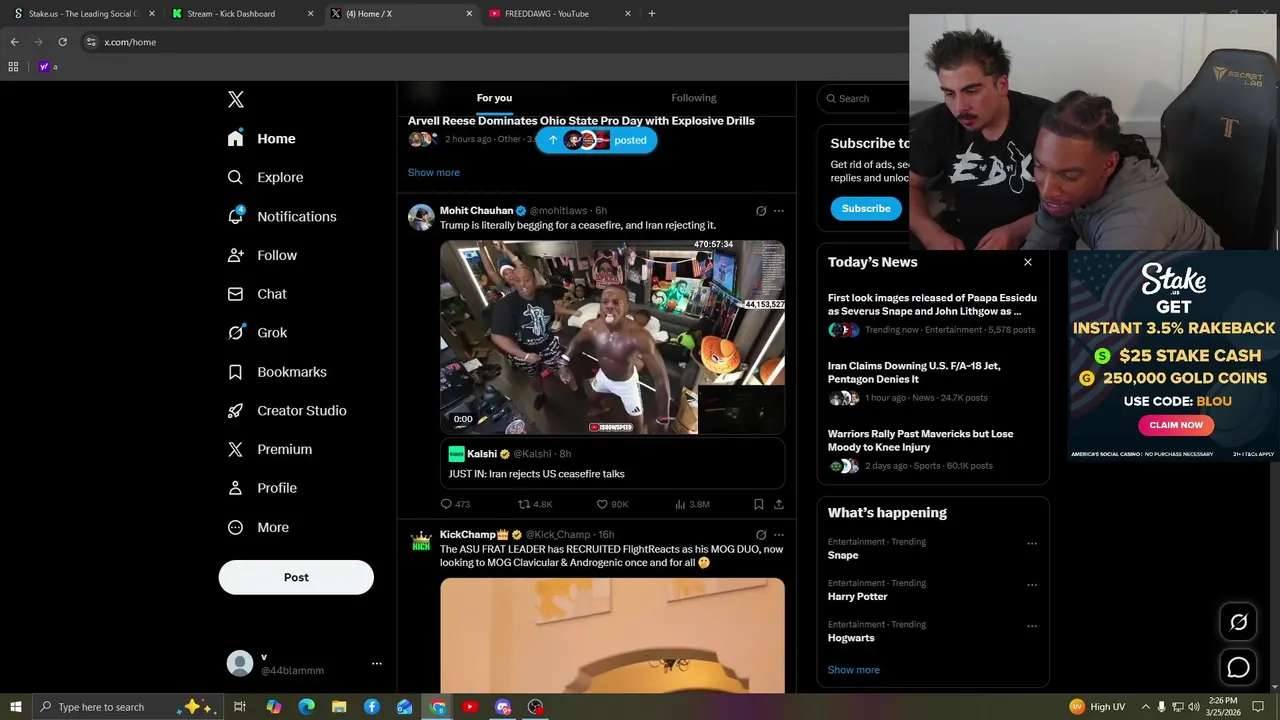Viewport: 1280px width, 720px height.
Task: Click the Subscribe button
Action: point(866,208)
